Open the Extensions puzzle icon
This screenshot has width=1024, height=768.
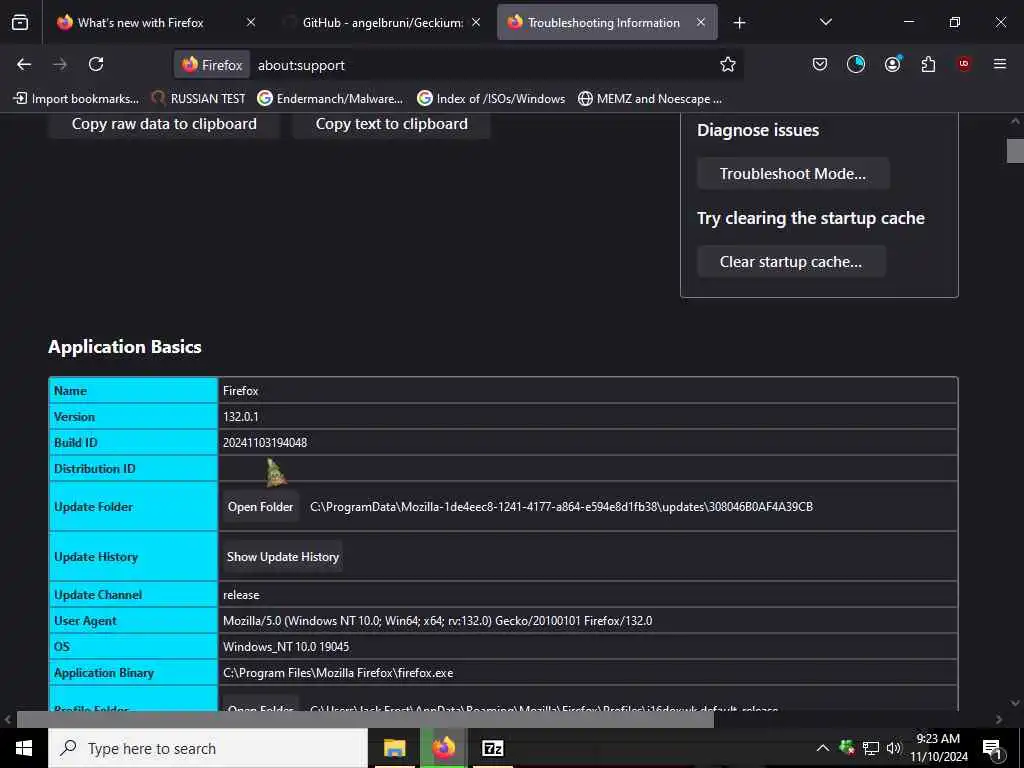928,64
